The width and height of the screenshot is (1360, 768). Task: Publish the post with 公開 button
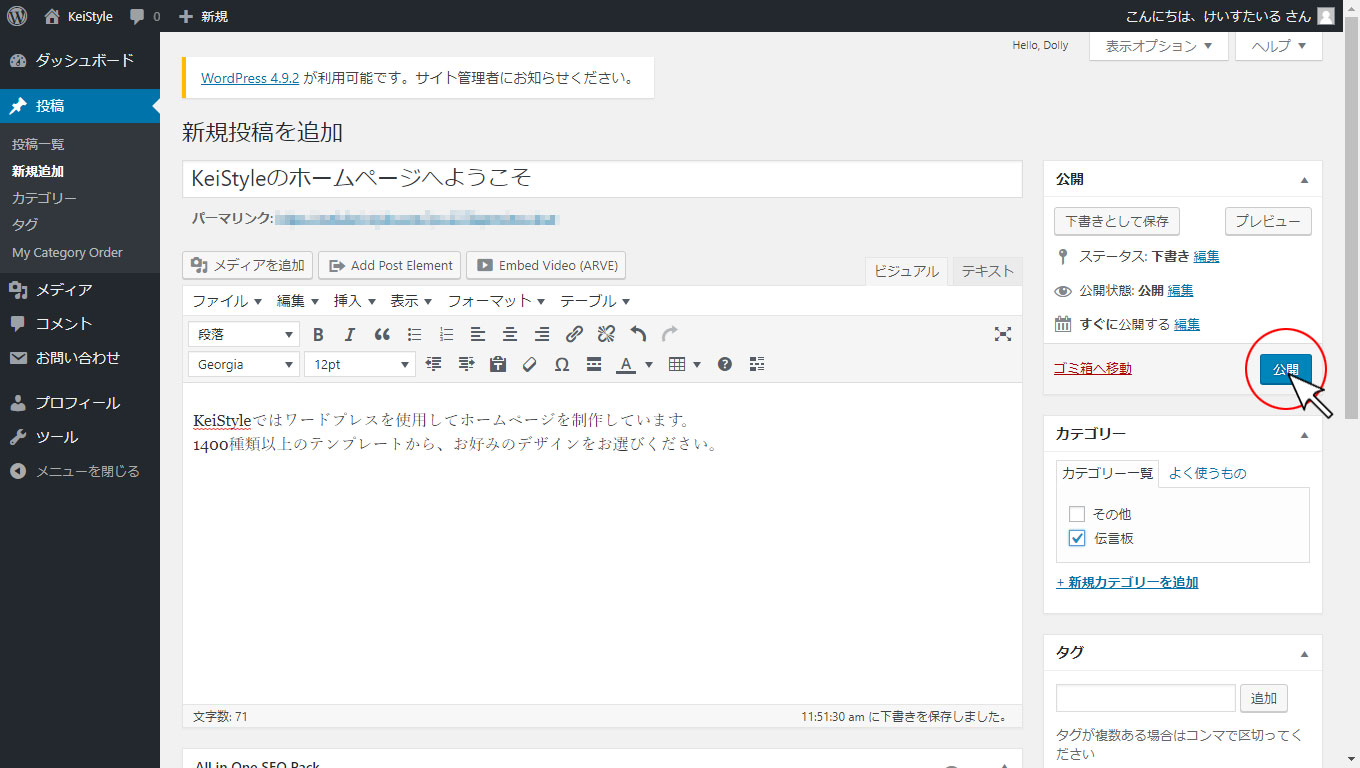[x=1285, y=369]
